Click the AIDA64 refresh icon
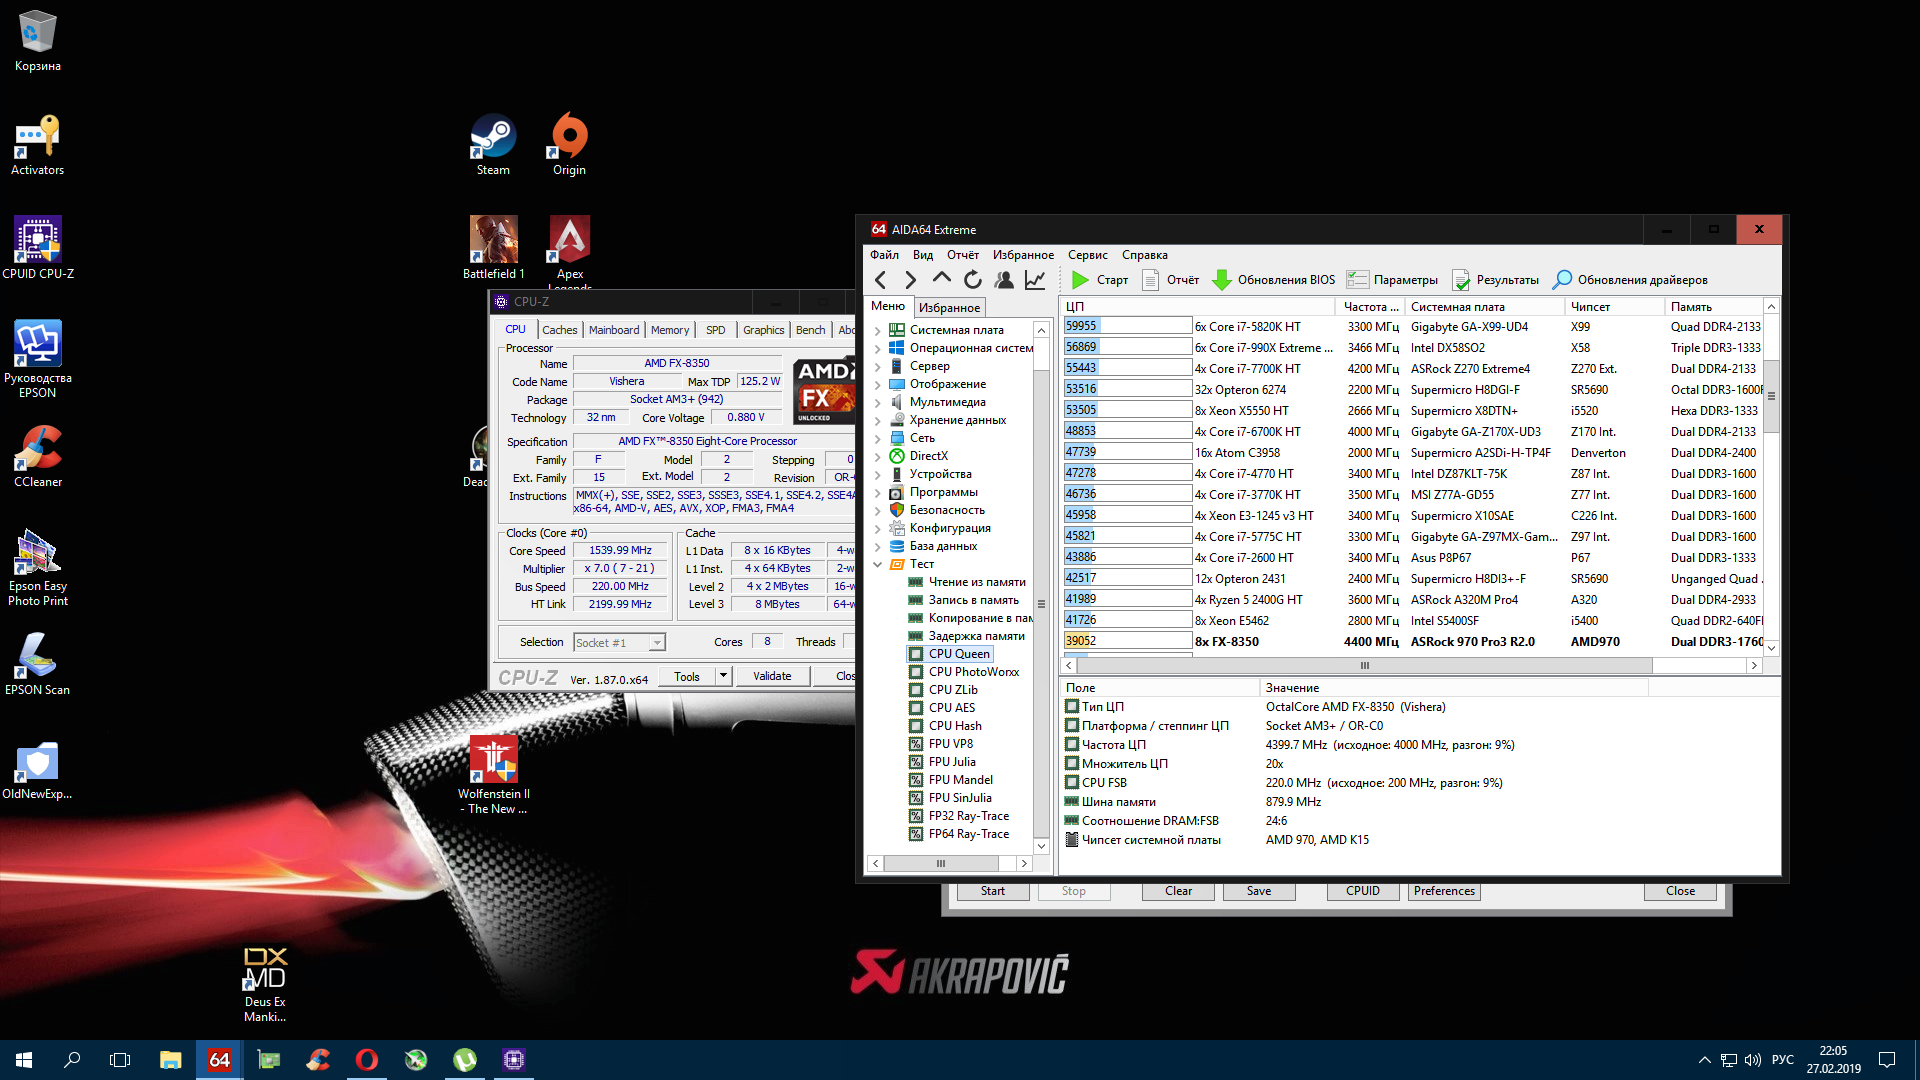The height and width of the screenshot is (1080, 1920). click(972, 280)
